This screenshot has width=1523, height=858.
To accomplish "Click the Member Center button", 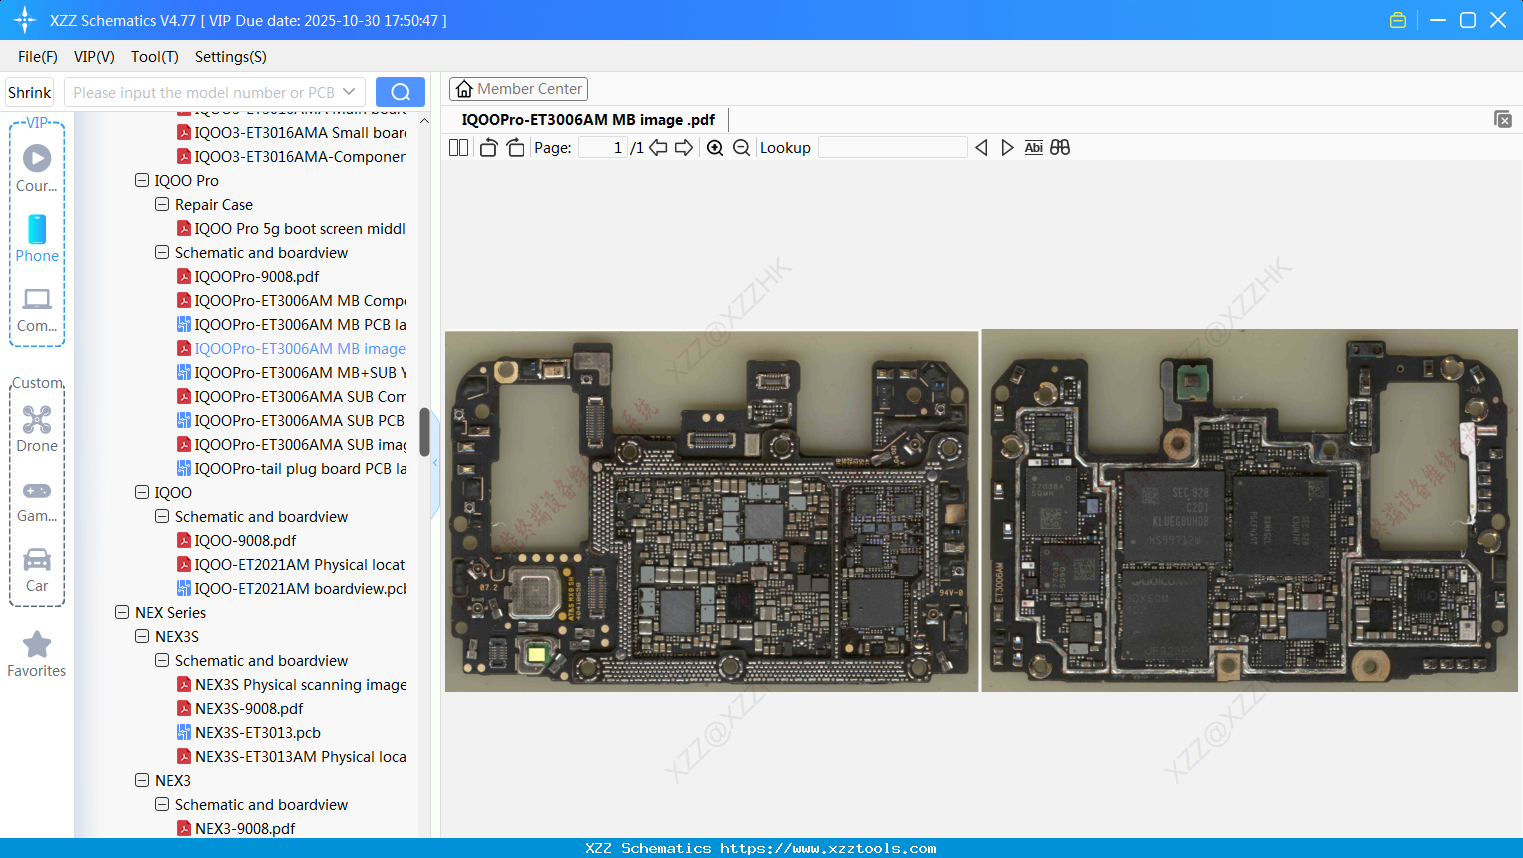I will click(x=518, y=89).
